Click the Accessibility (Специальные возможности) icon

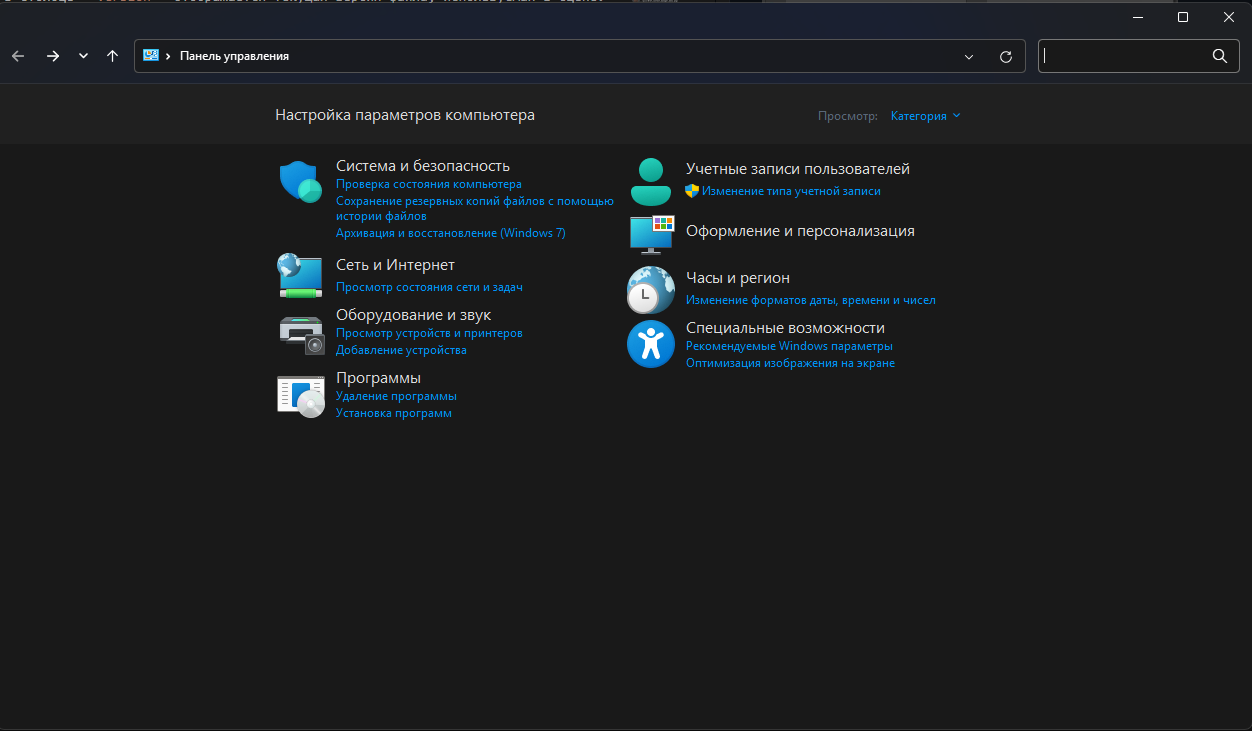click(x=651, y=344)
